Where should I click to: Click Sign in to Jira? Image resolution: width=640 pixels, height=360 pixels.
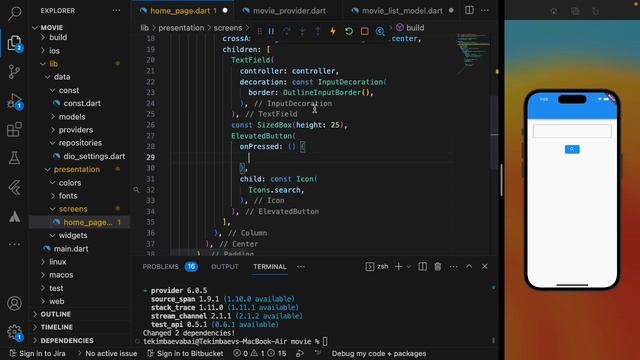point(38,353)
